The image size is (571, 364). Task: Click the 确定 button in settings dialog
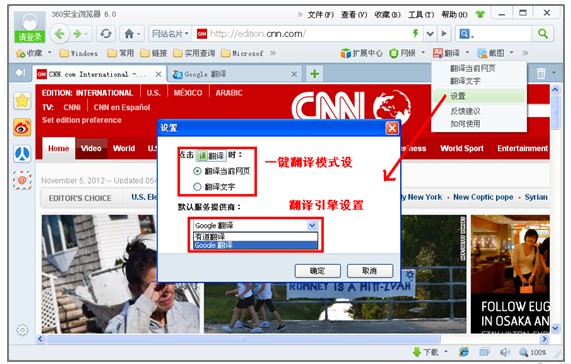point(318,271)
